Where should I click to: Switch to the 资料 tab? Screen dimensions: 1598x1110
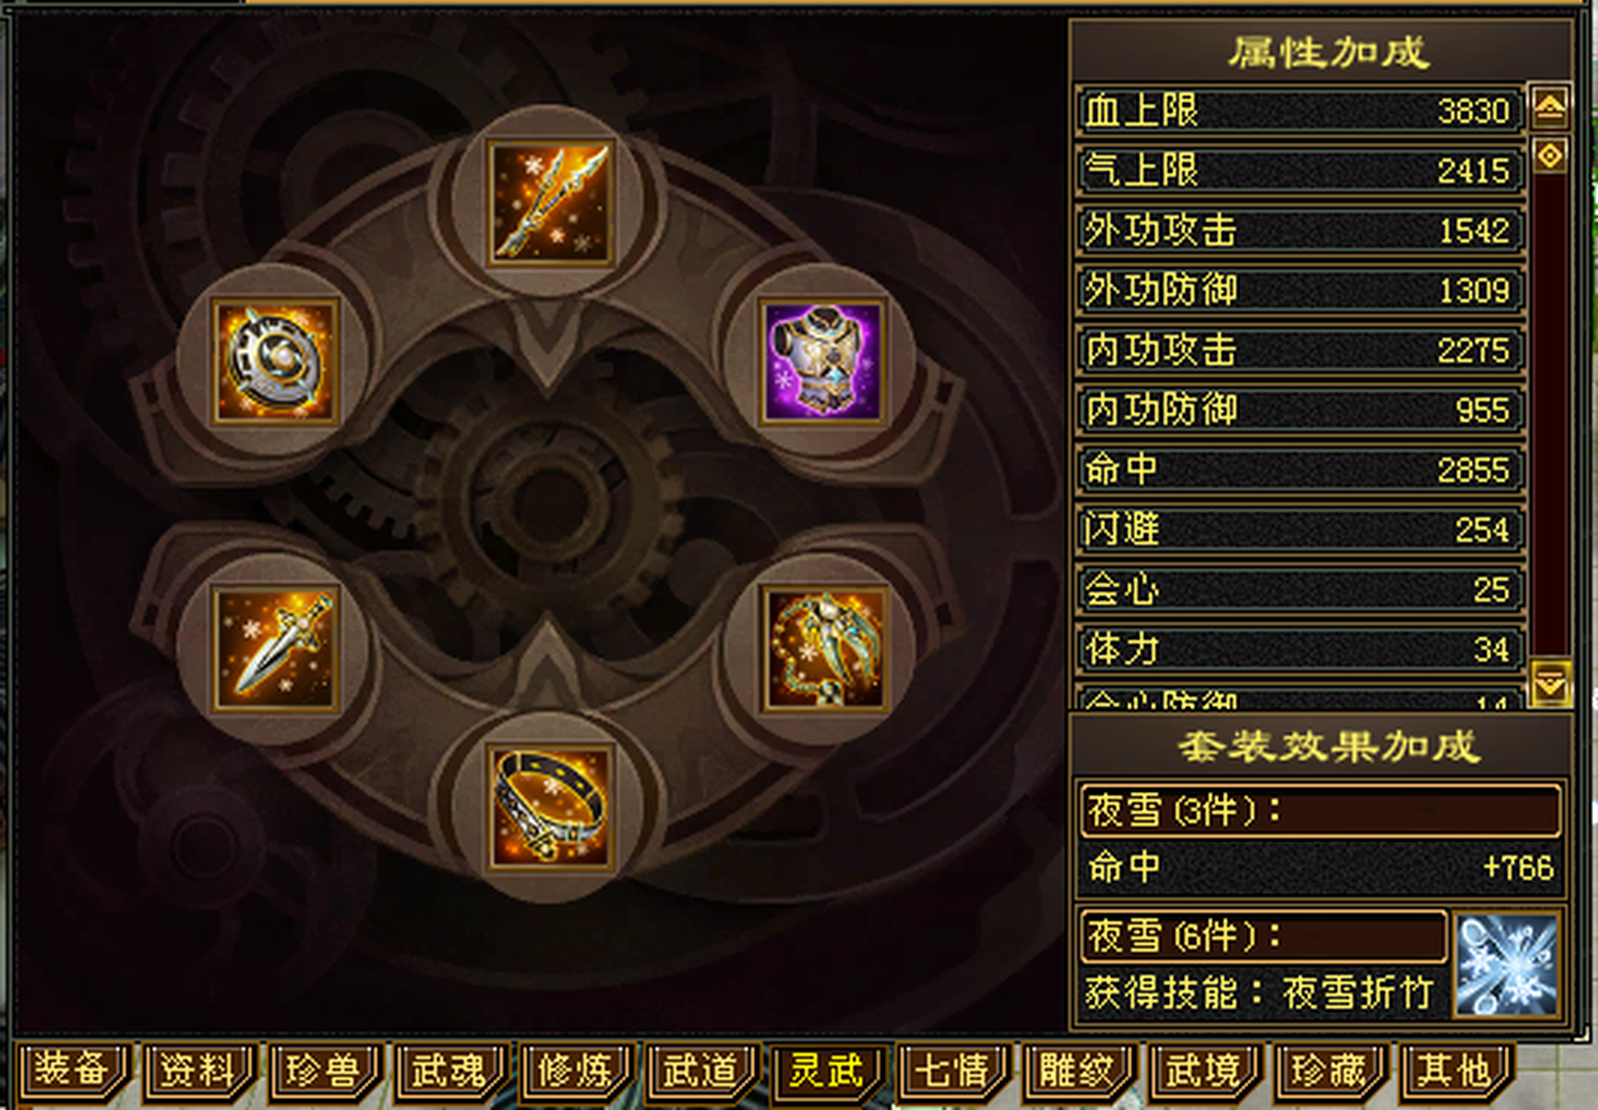pos(198,1071)
